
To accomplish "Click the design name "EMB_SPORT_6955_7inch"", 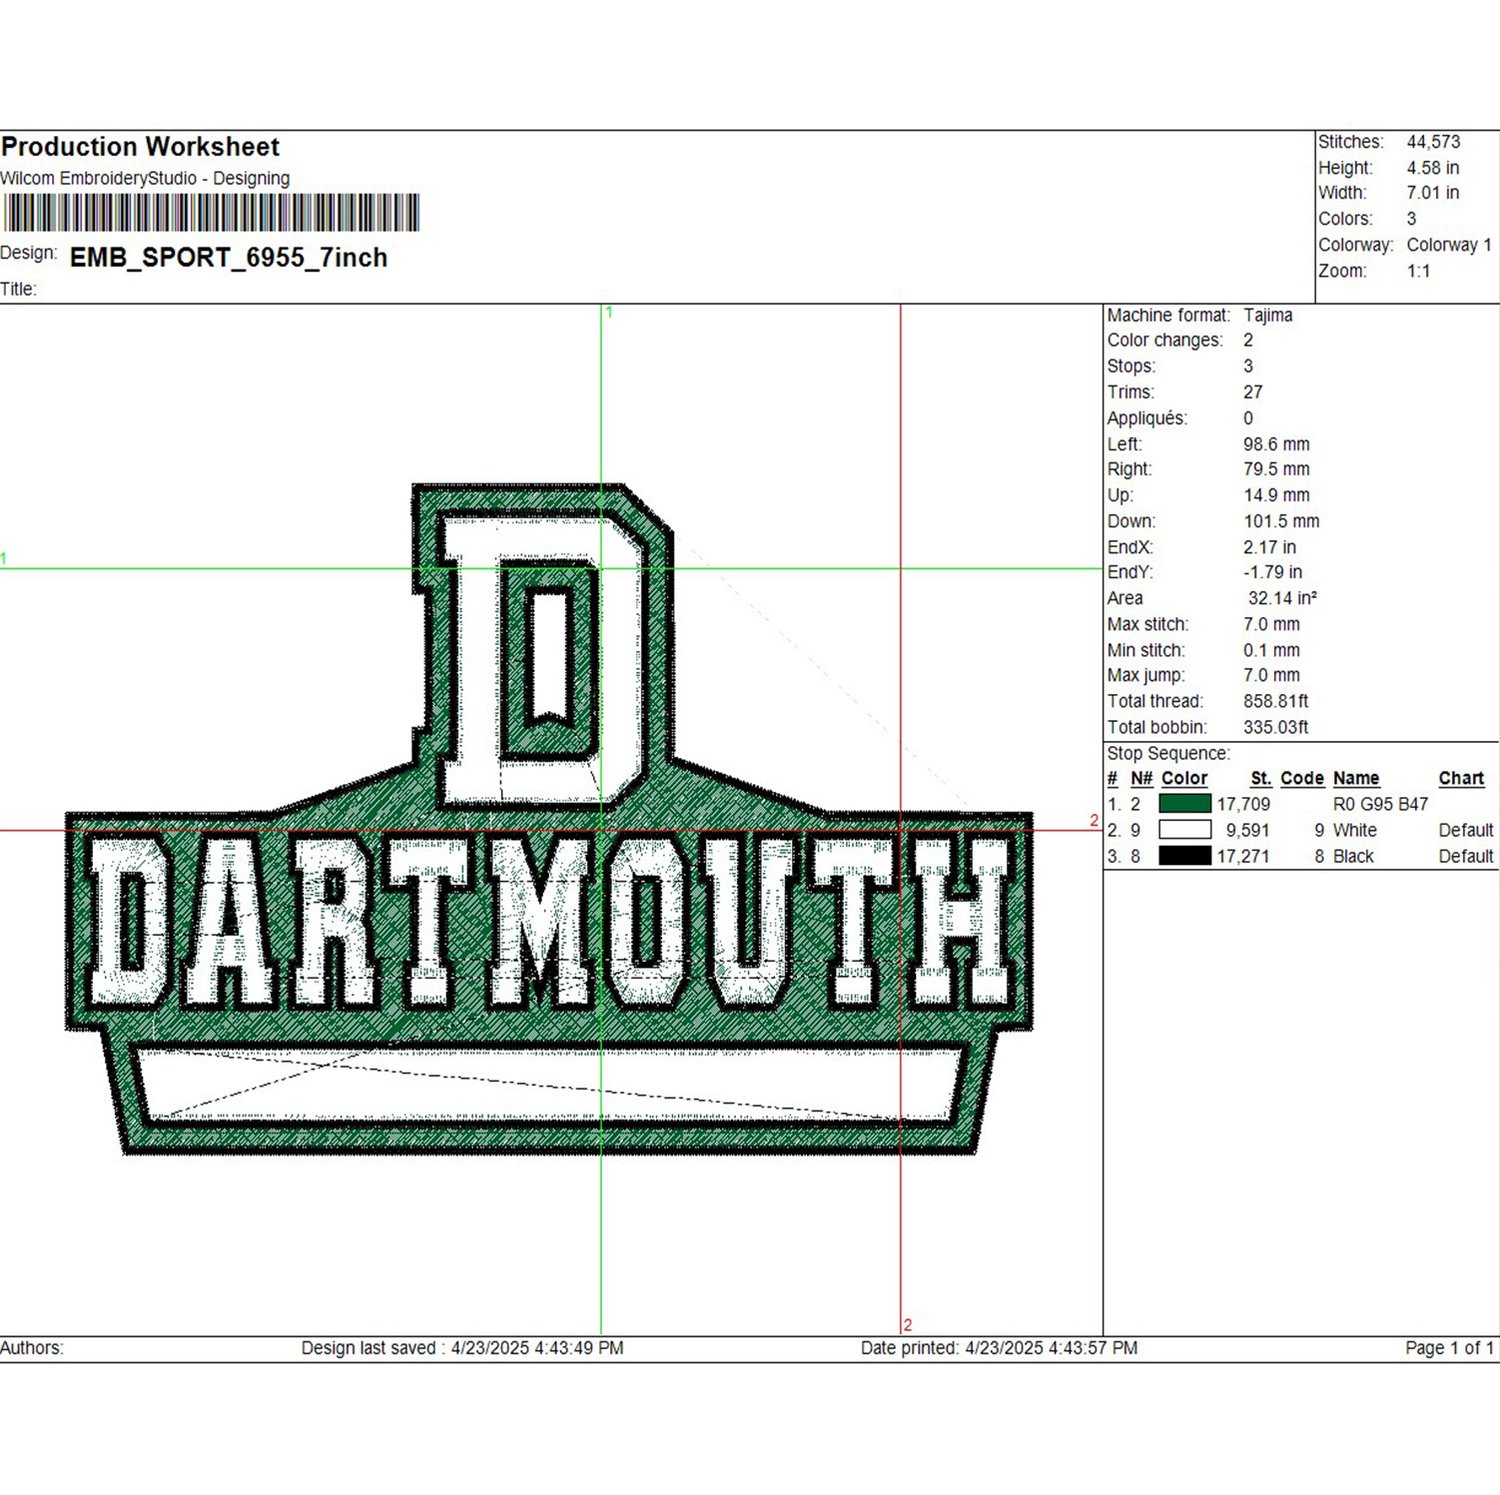I will pyautogui.click(x=229, y=258).
